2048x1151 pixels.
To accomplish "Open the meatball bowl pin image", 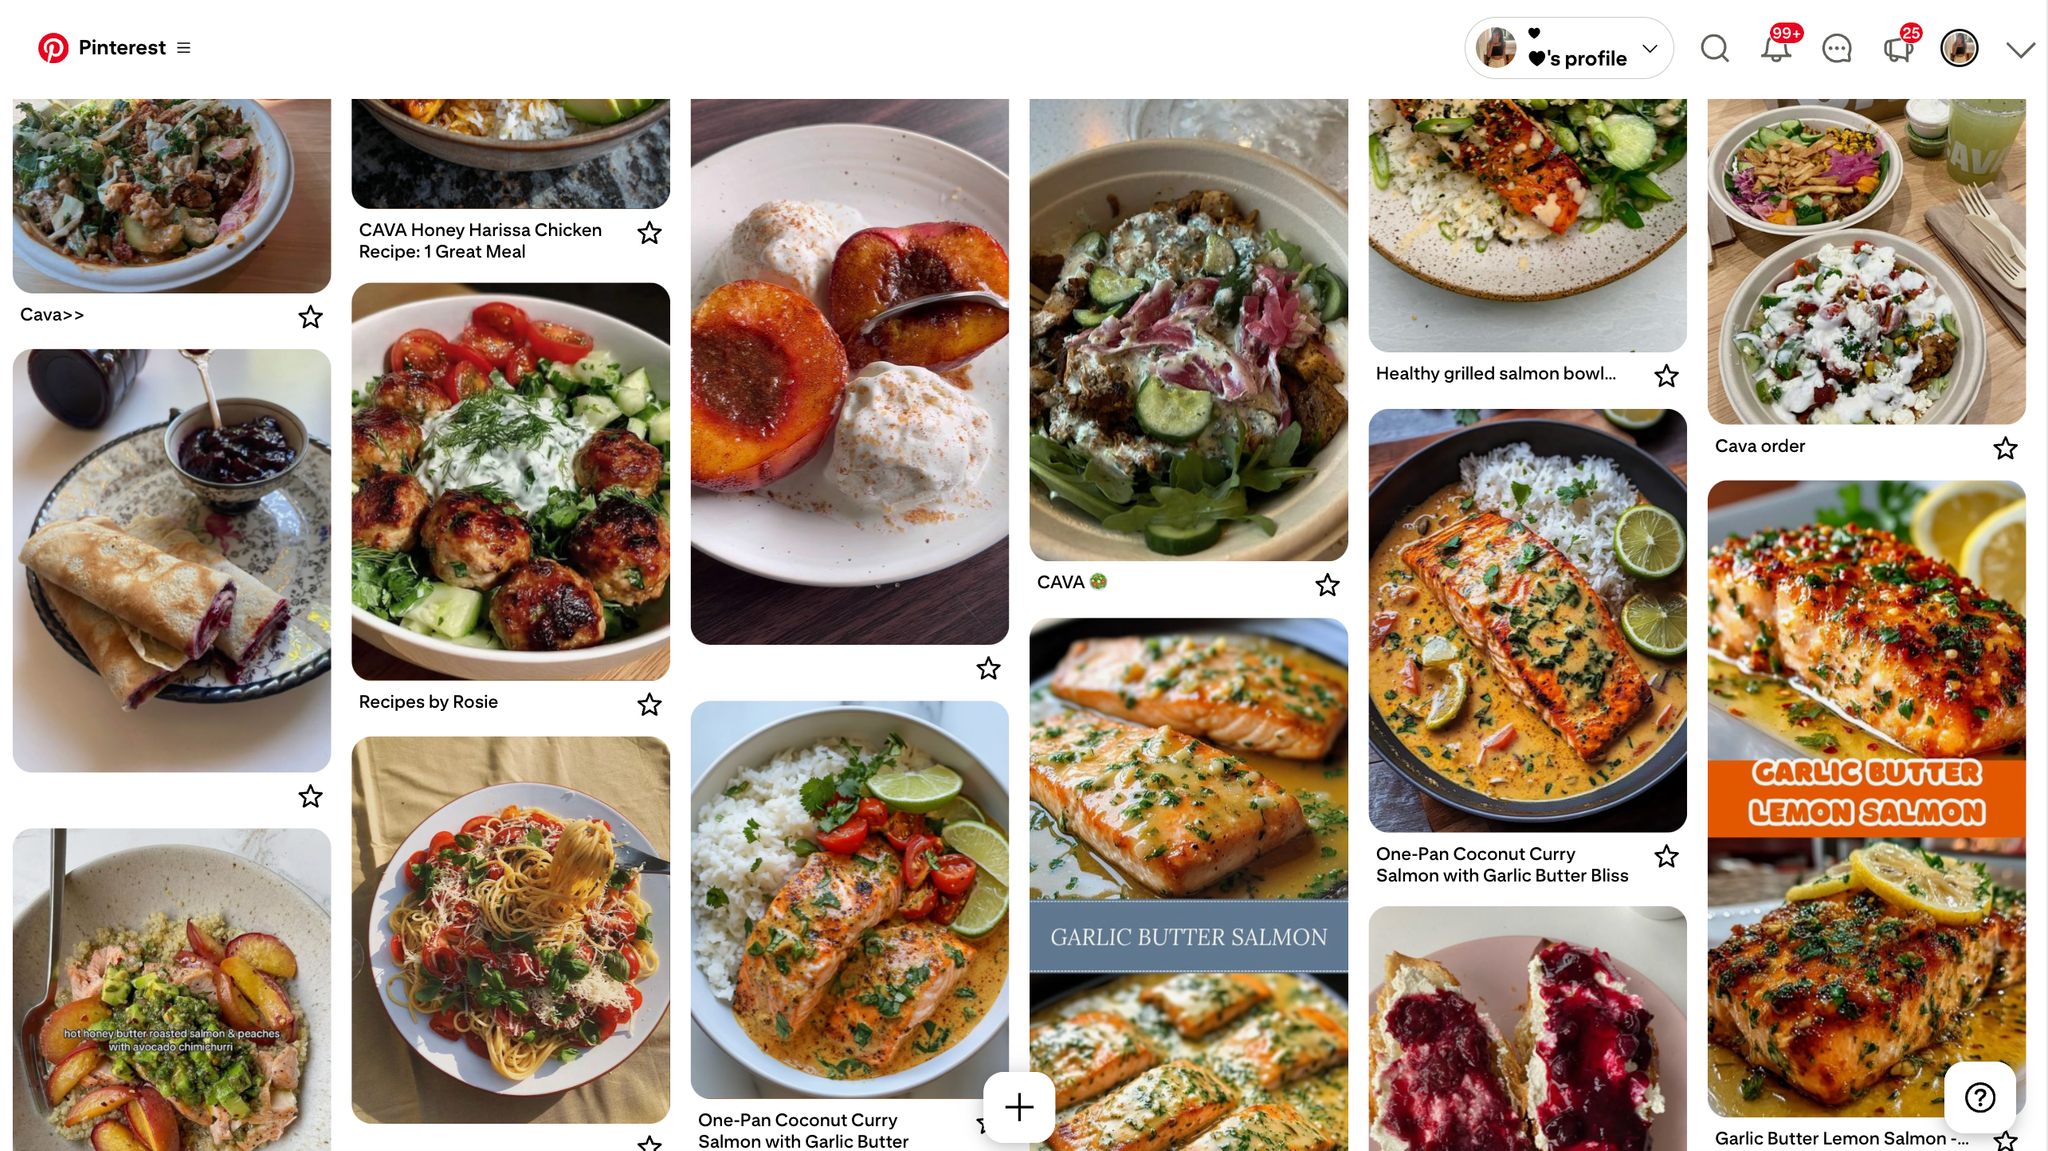I will point(511,482).
